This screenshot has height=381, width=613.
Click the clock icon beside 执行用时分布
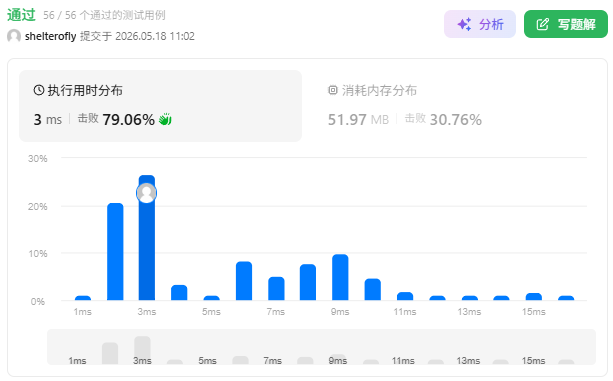[x=39, y=90]
